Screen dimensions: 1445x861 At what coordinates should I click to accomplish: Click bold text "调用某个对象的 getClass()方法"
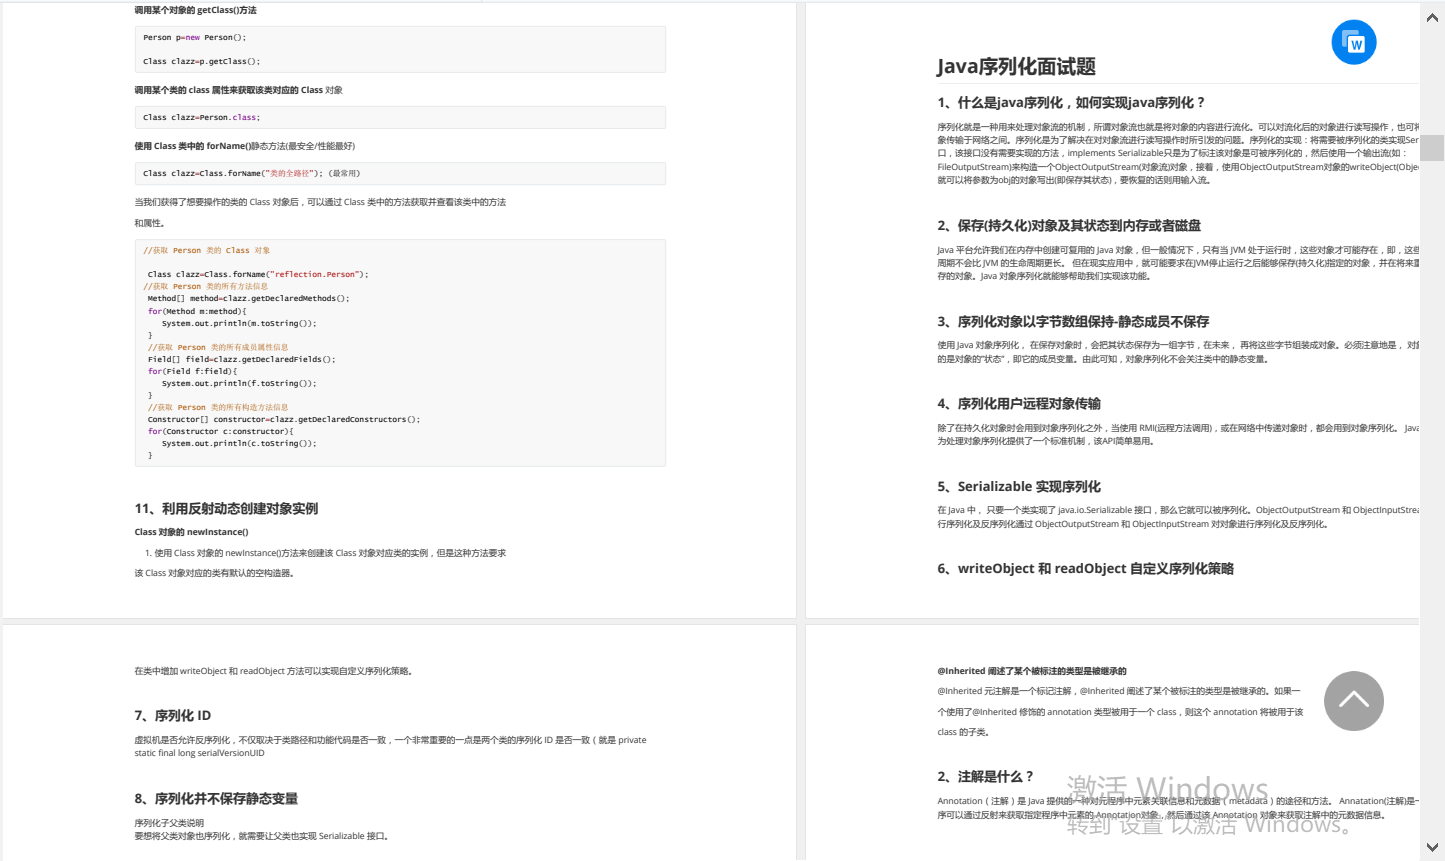pyautogui.click(x=196, y=10)
